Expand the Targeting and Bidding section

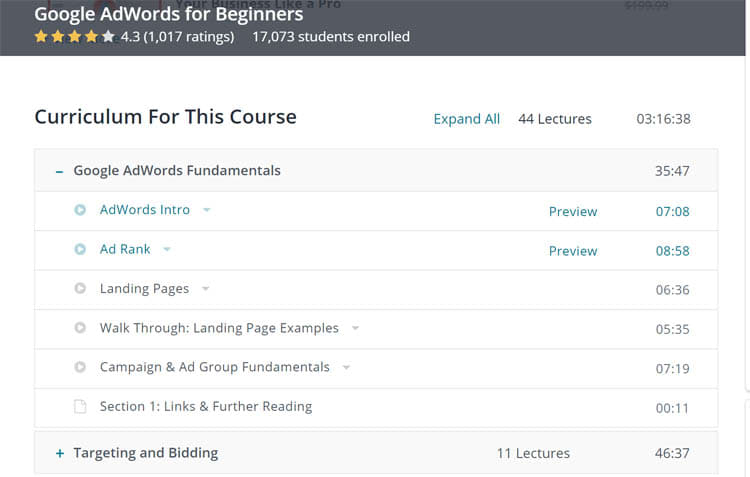(60, 453)
